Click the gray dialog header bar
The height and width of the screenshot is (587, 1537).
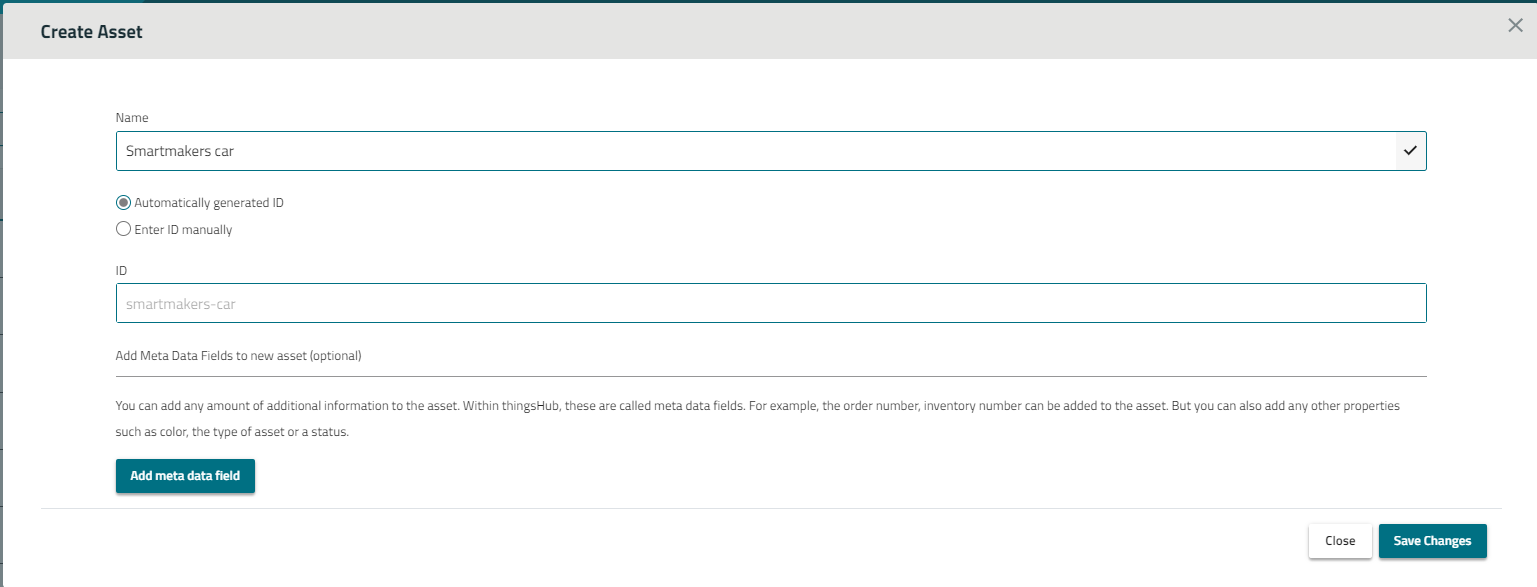click(800, 32)
